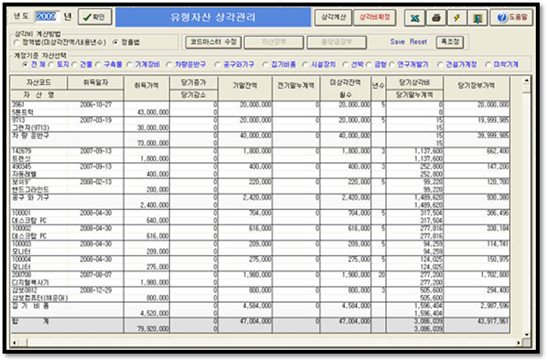This screenshot has height=362, width=548.
Task: Click the printer icon
Action: click(436, 17)
